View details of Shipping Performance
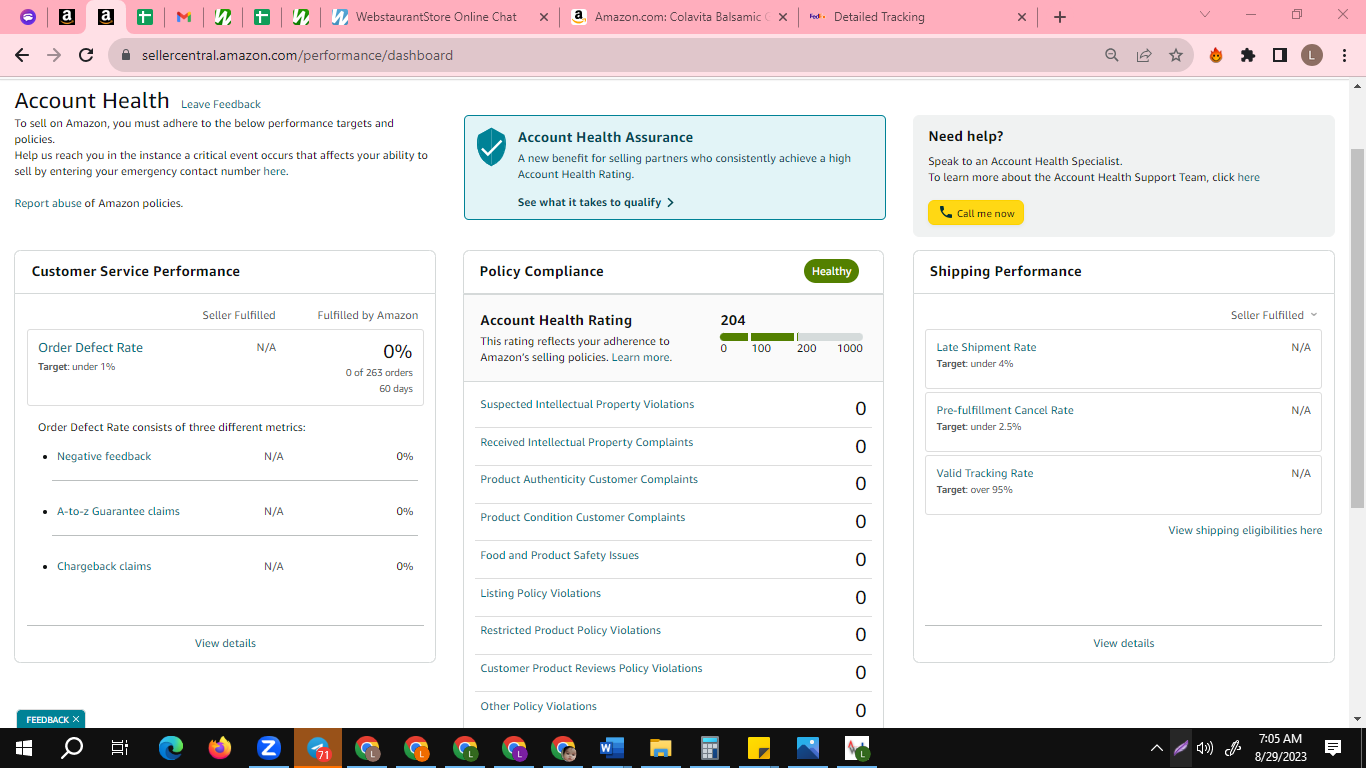Screen dimensions: 1366x768 [x=1124, y=643]
